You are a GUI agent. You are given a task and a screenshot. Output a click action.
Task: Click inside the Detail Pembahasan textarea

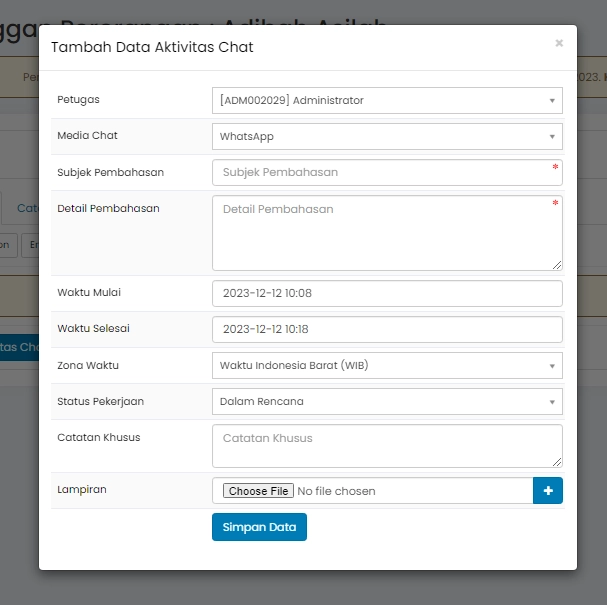387,232
